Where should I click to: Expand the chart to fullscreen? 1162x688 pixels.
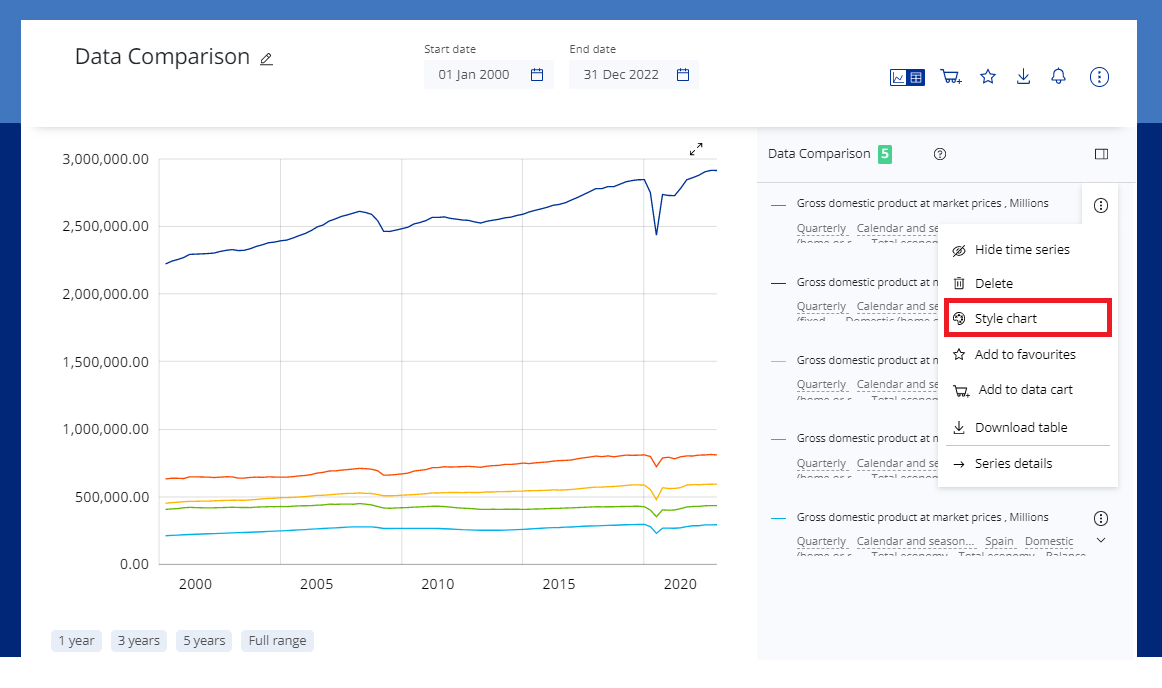[697, 149]
